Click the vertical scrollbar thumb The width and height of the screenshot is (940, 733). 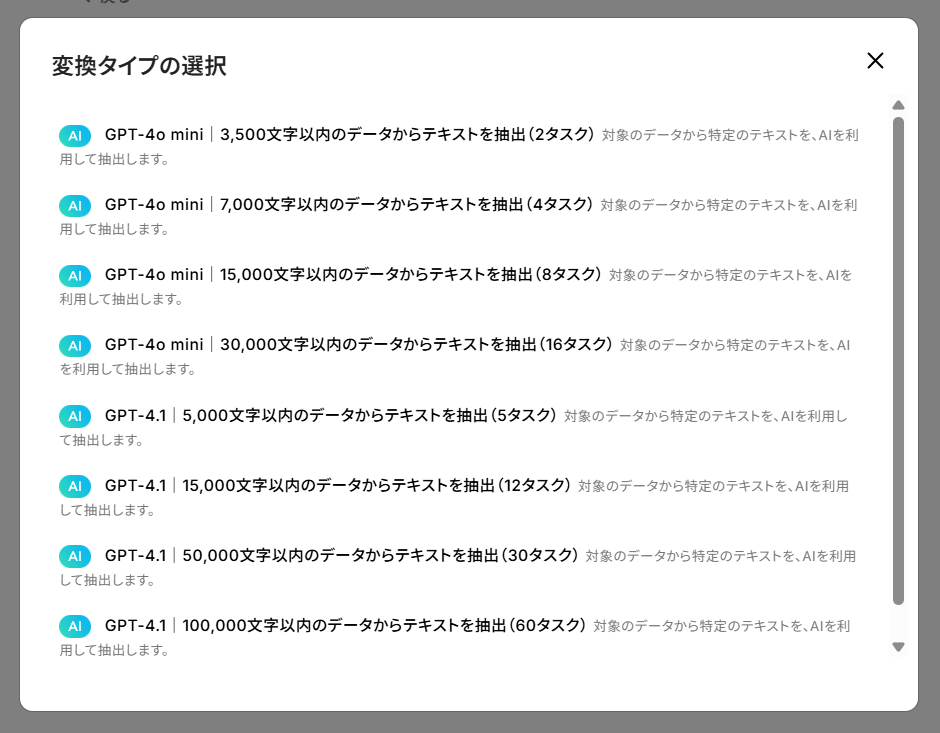tap(898, 361)
